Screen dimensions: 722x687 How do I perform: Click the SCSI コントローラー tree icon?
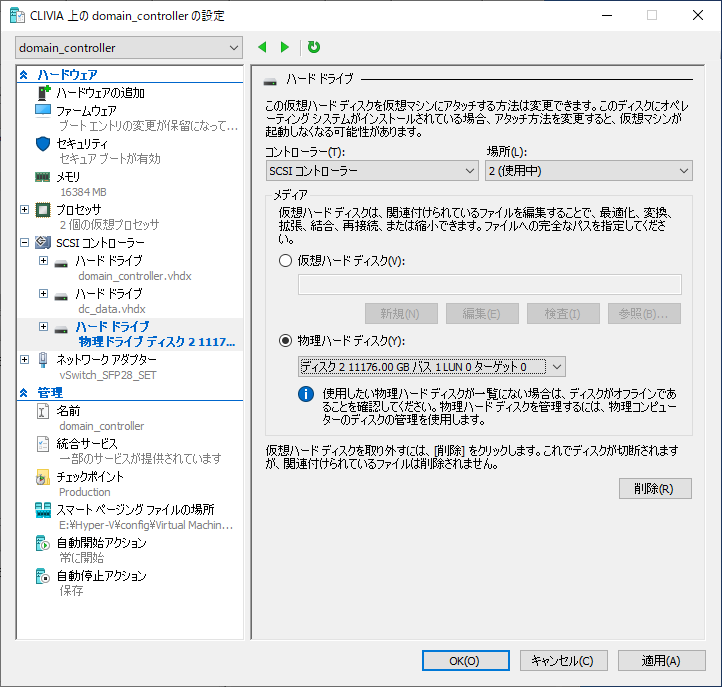tap(43, 243)
